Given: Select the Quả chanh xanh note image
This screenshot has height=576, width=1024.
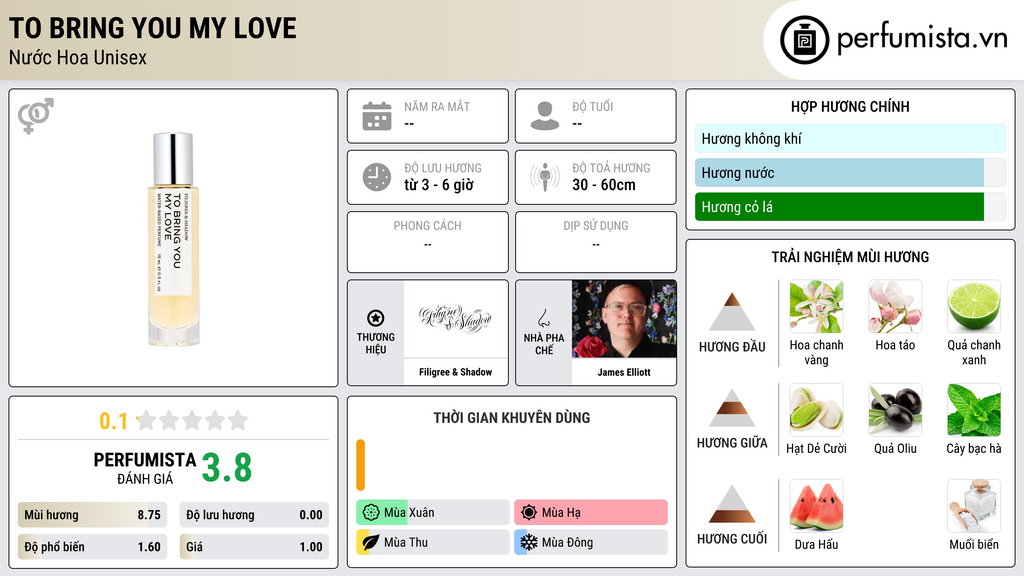Looking at the screenshot, I should pos(974,307).
